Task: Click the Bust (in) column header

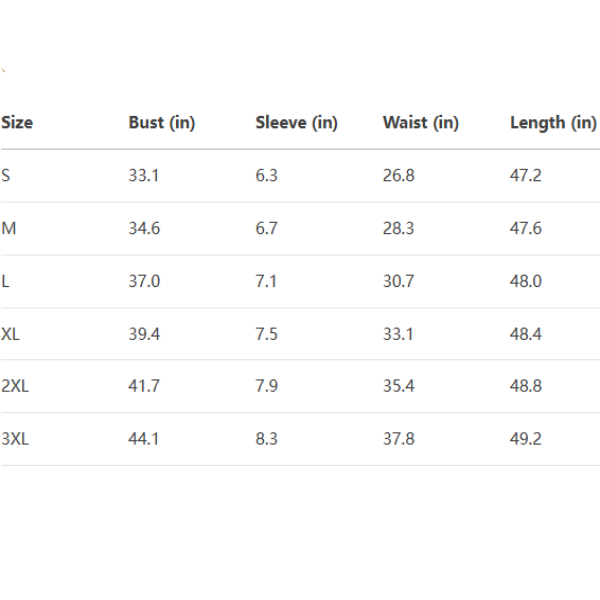Action: (161, 123)
